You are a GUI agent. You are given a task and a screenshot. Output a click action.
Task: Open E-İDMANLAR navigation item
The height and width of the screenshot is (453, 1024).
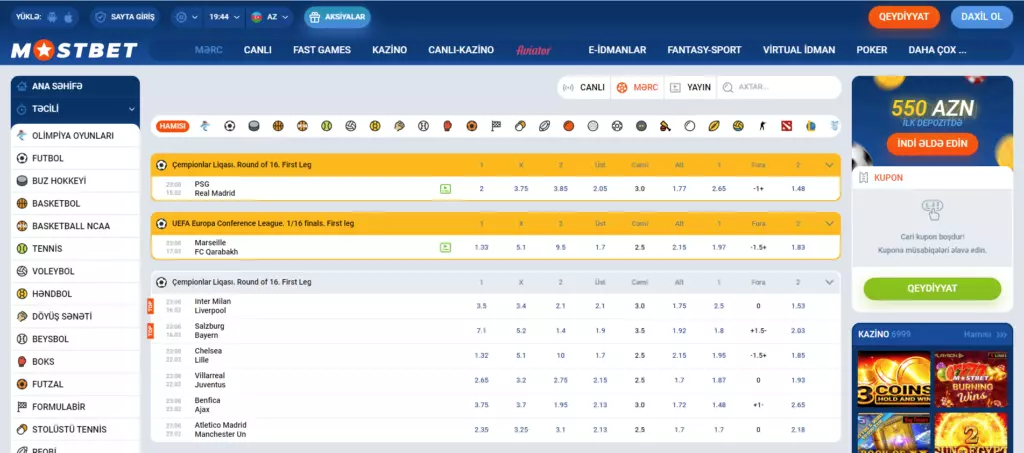pyautogui.click(x=617, y=50)
